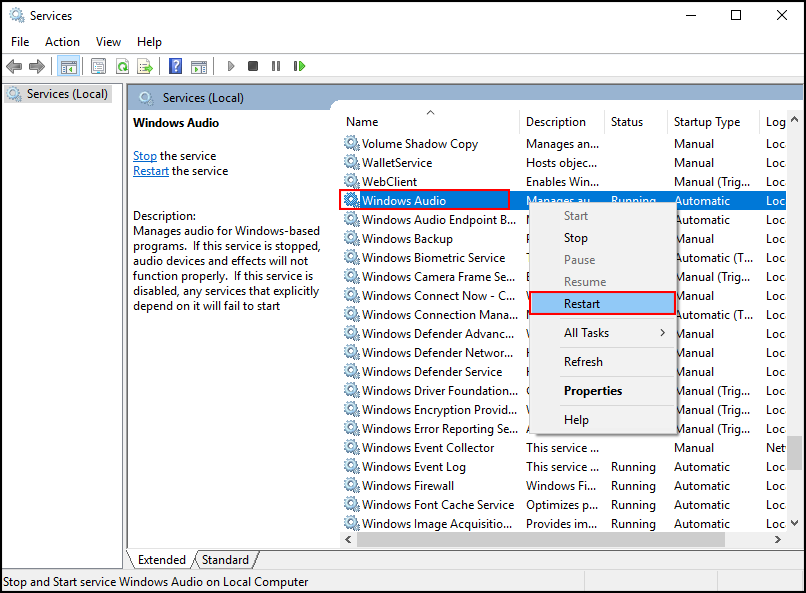The image size is (806, 593).
Task: Switch to the Extended tab
Action: (161, 559)
